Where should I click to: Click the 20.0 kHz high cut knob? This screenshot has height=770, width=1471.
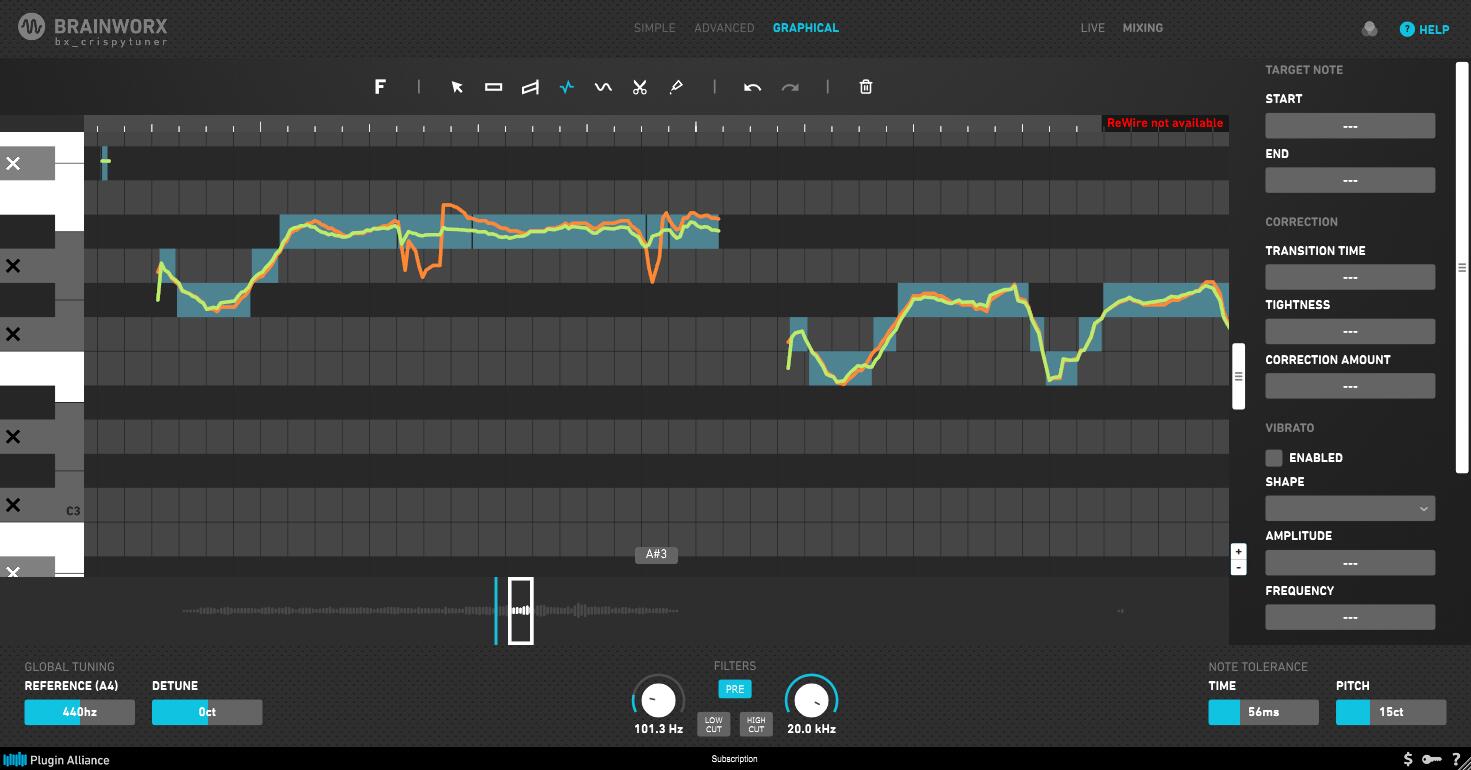(x=811, y=700)
